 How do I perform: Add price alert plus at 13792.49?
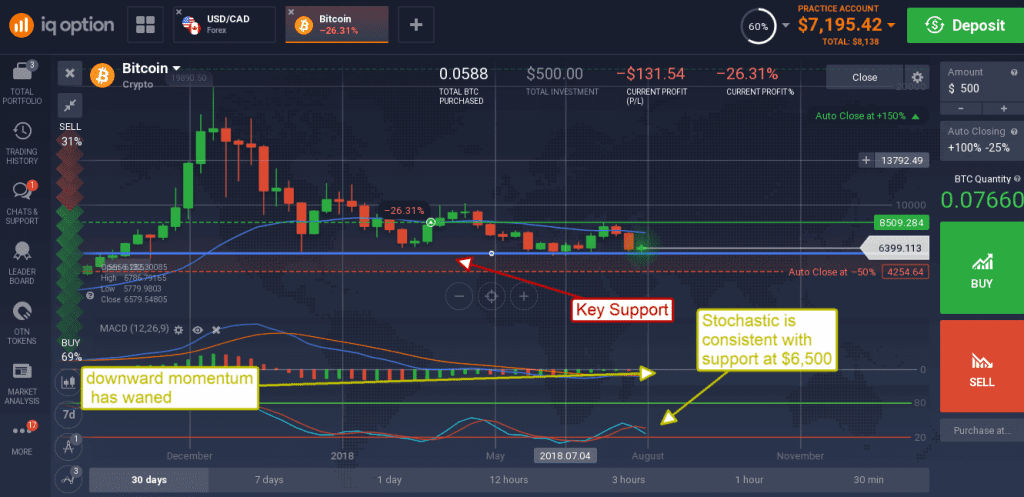[866, 160]
